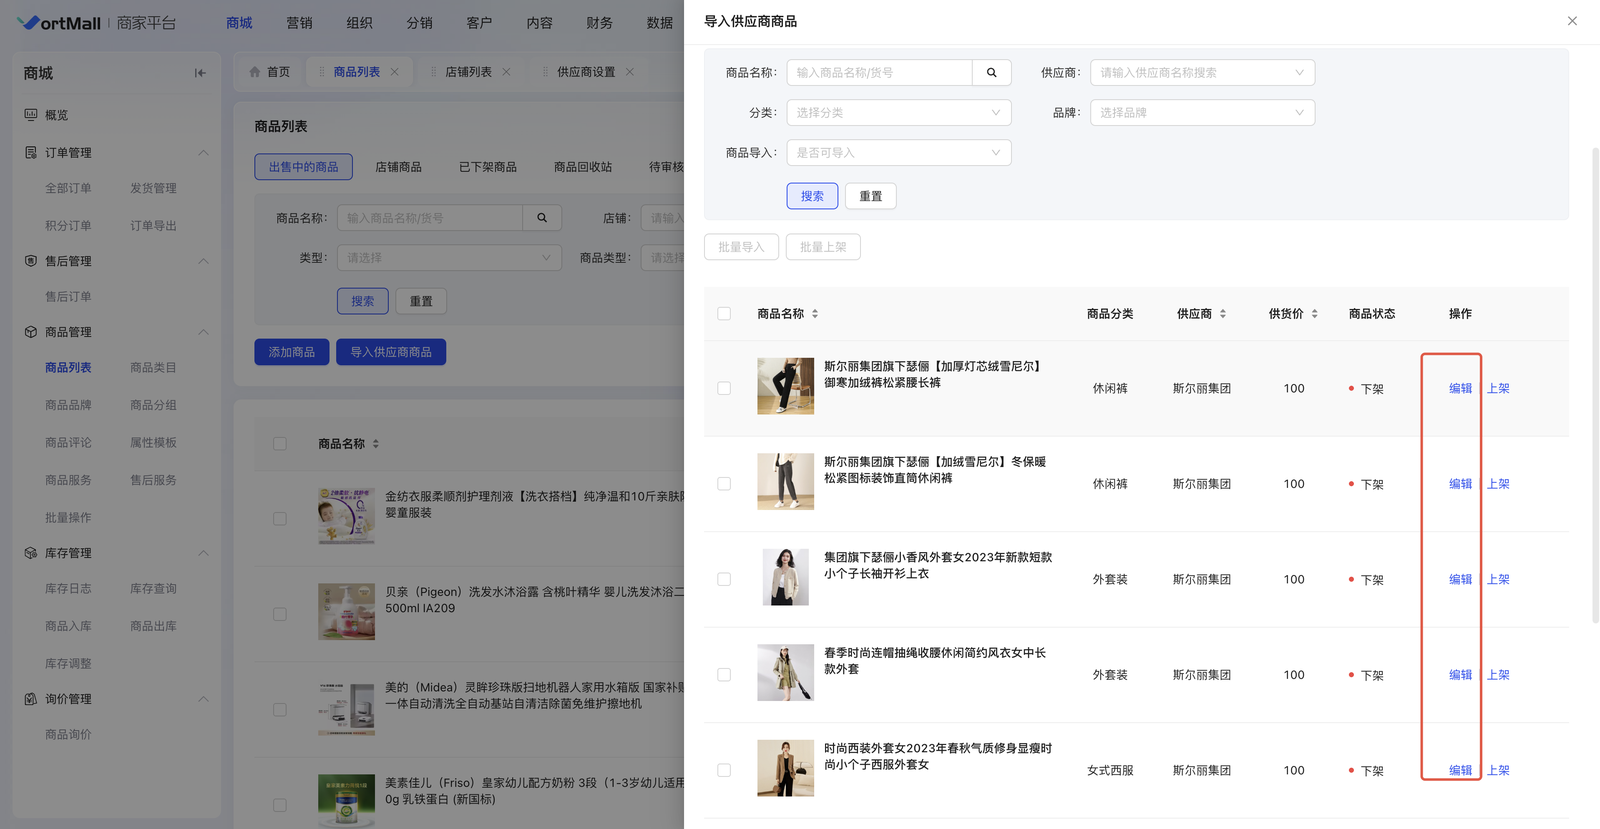Click the thumbnail of the first 斯尔丽 pants product
The image size is (1600, 829).
tap(785, 387)
